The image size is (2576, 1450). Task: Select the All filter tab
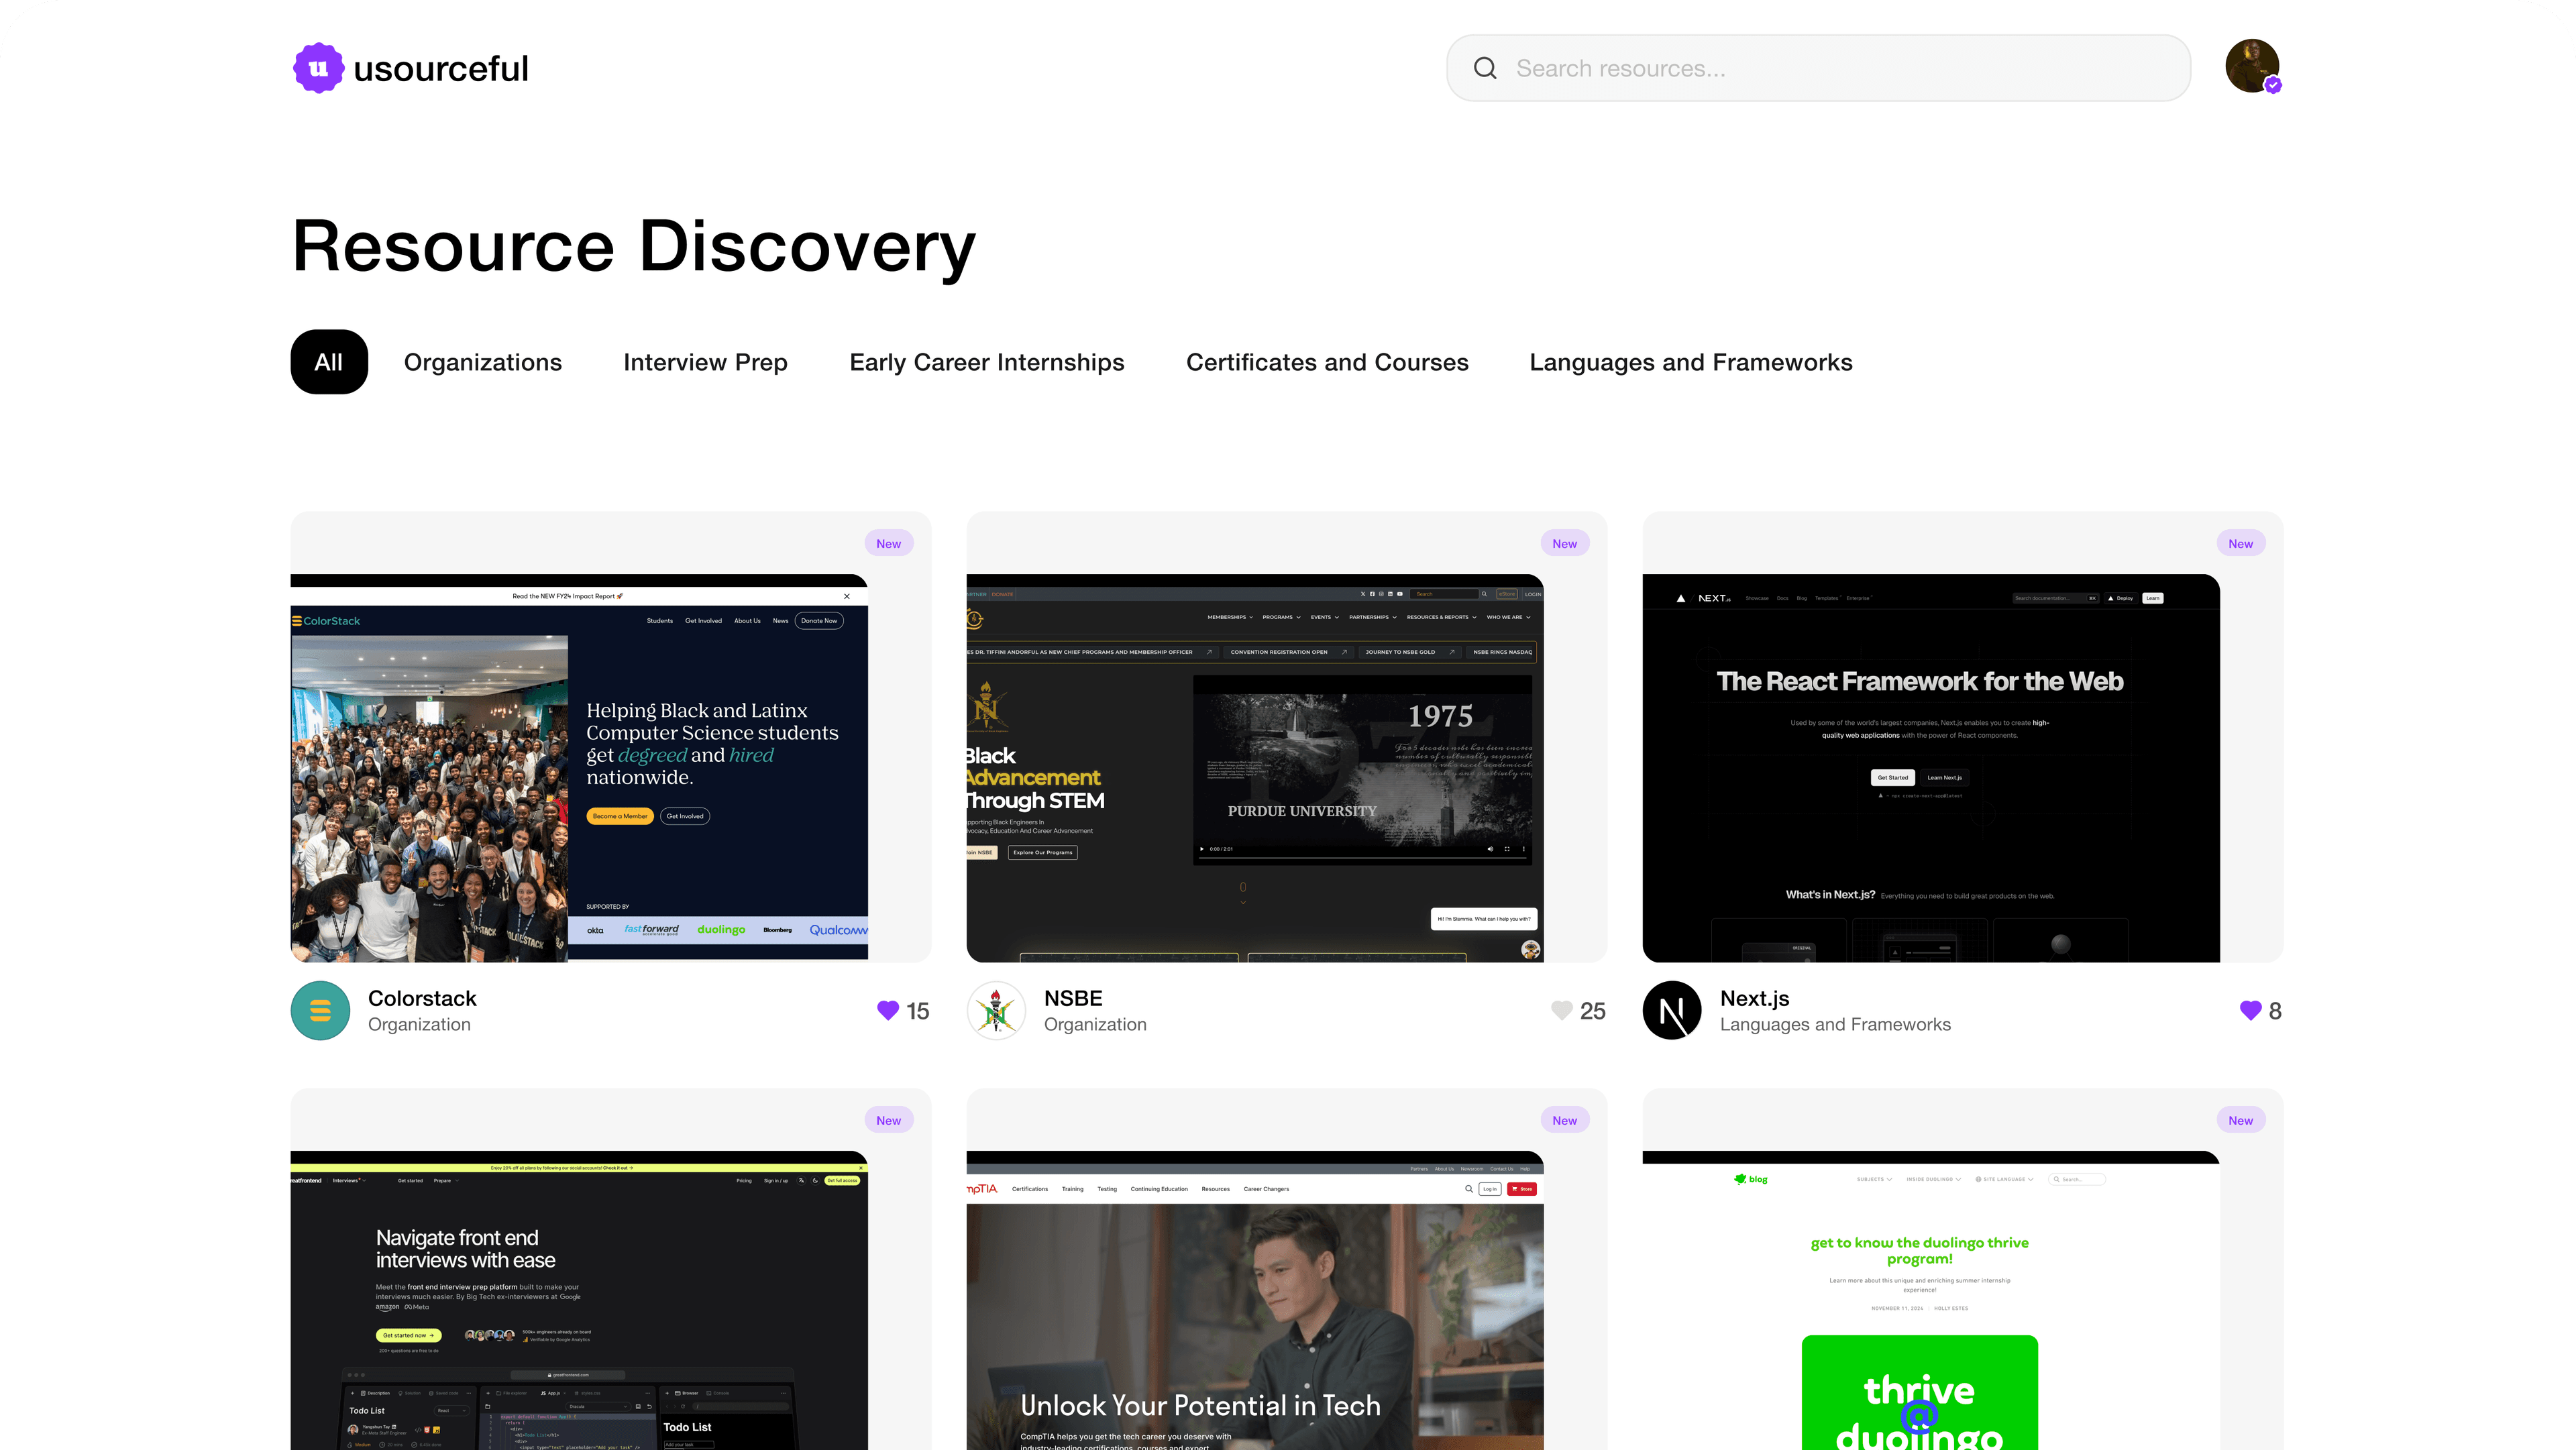[x=329, y=362]
